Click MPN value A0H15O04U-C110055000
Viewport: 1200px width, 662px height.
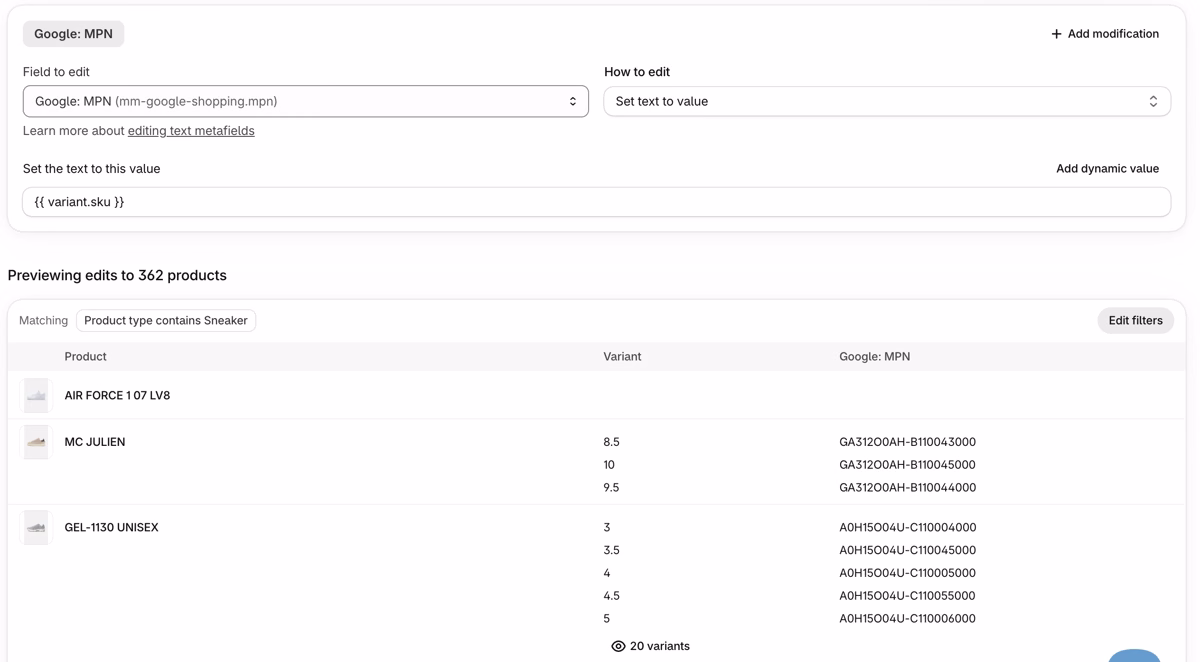coord(907,596)
